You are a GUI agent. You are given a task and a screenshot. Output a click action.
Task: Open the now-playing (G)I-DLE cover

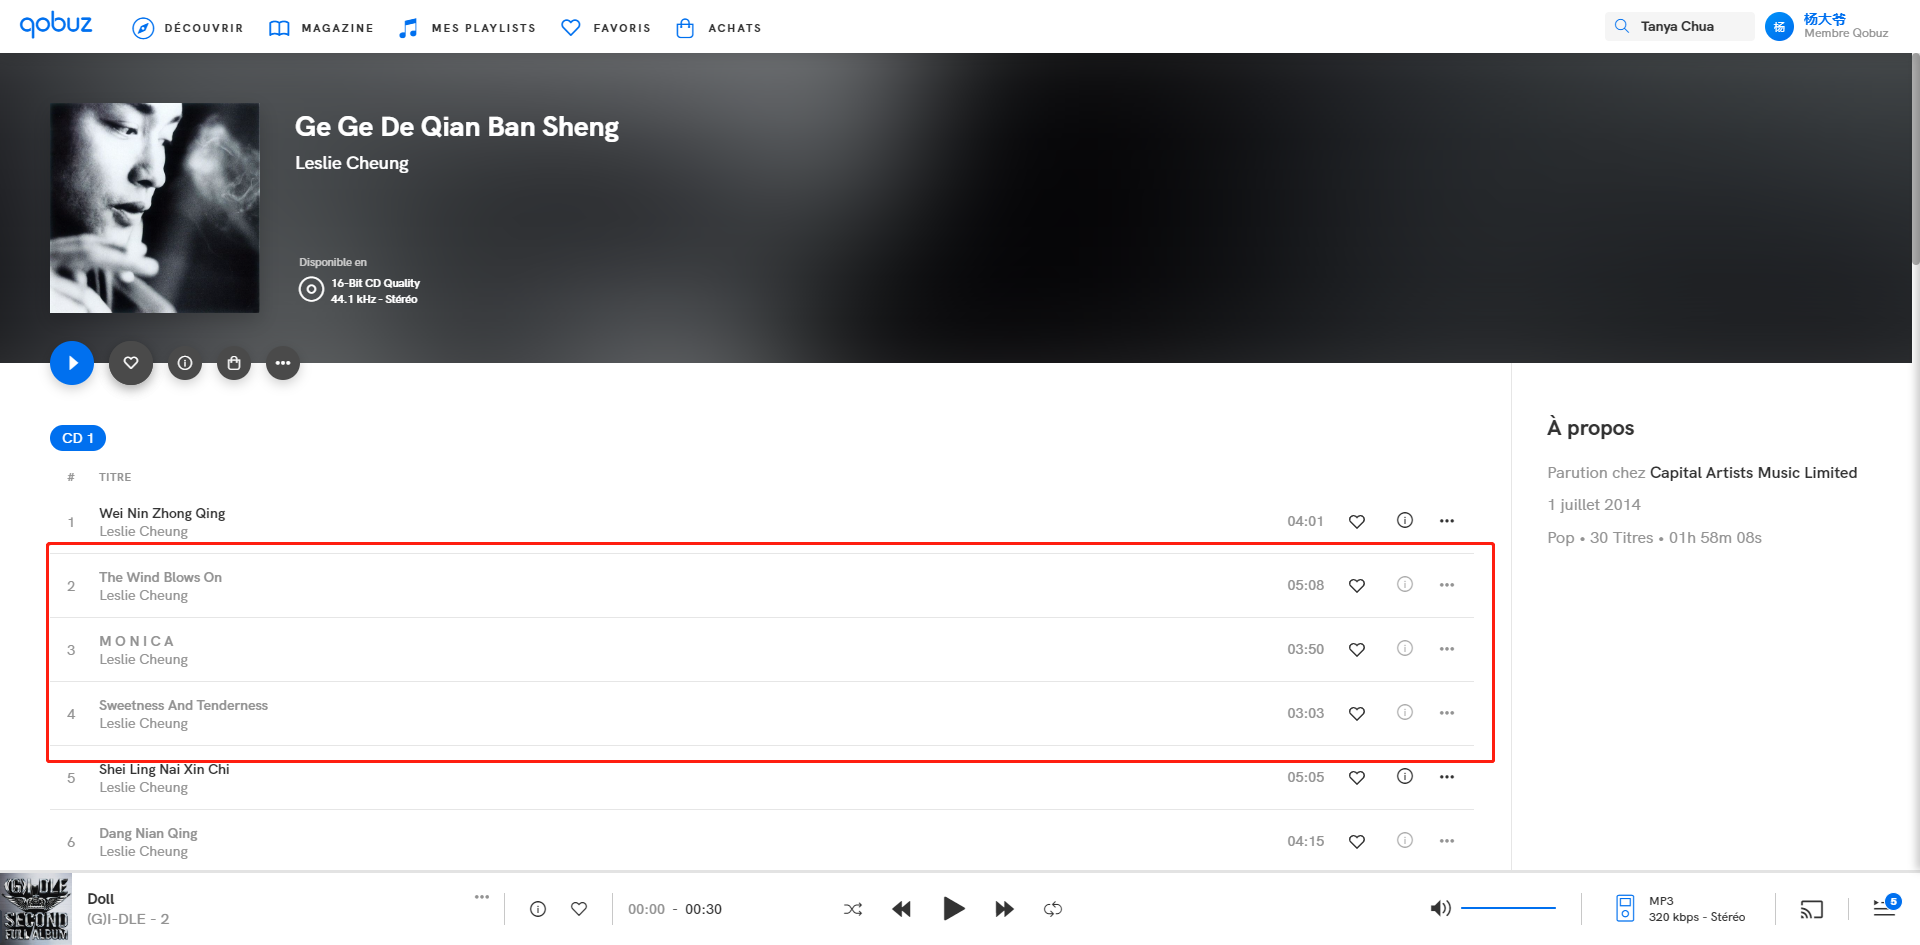pos(35,908)
